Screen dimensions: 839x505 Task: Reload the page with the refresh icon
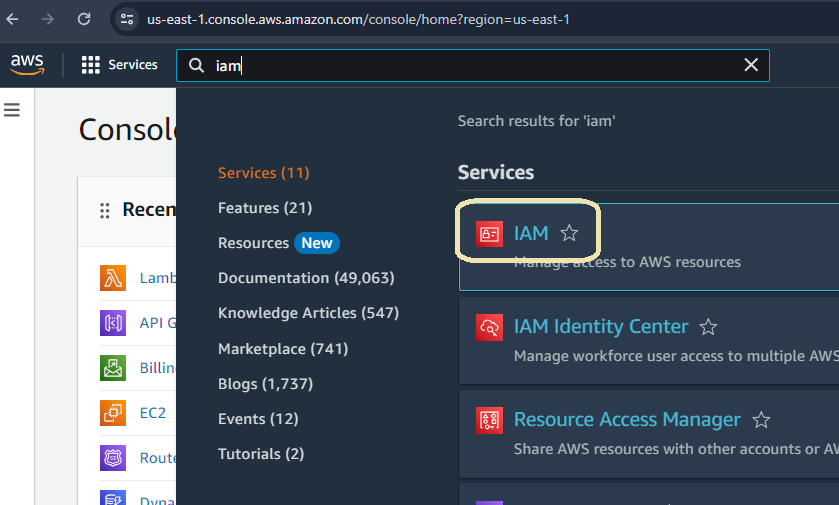click(84, 19)
